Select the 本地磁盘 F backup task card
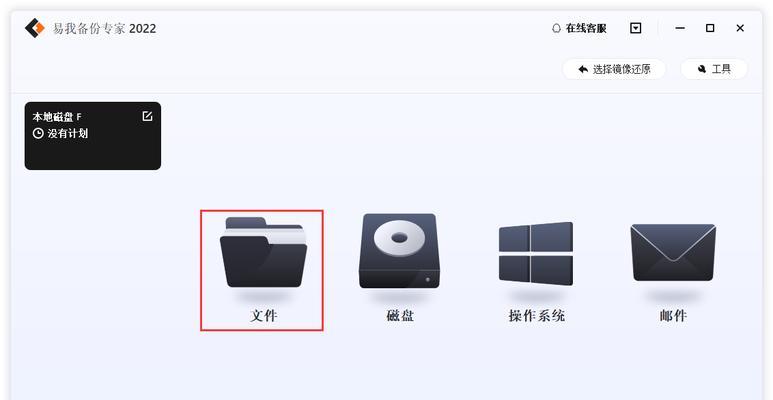 [93, 136]
